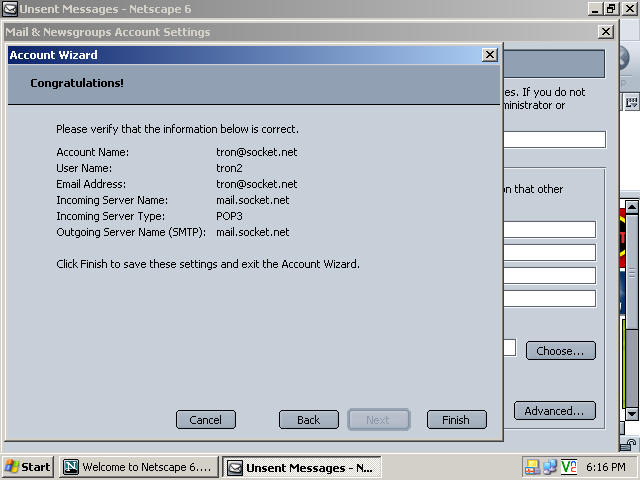
Task: Open Advanced... in Account Settings
Action: pyautogui.click(x=555, y=411)
